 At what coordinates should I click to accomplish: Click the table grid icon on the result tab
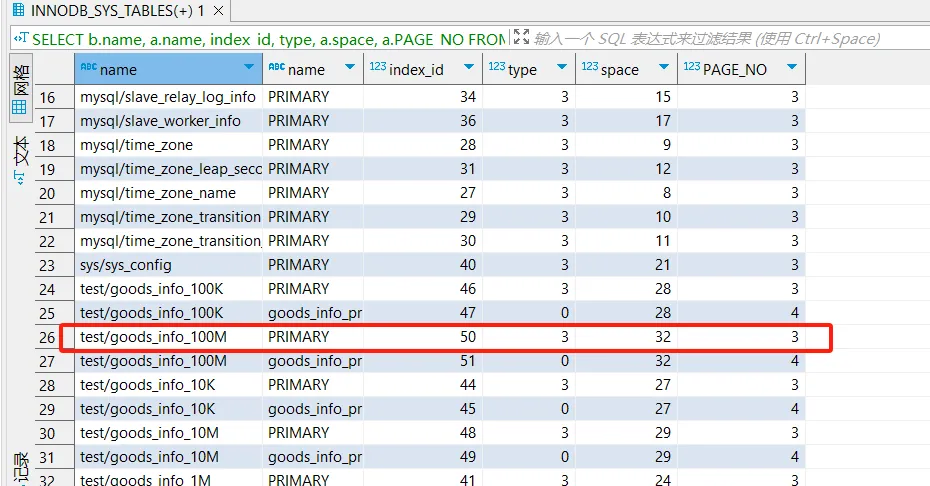pyautogui.click(x=18, y=10)
